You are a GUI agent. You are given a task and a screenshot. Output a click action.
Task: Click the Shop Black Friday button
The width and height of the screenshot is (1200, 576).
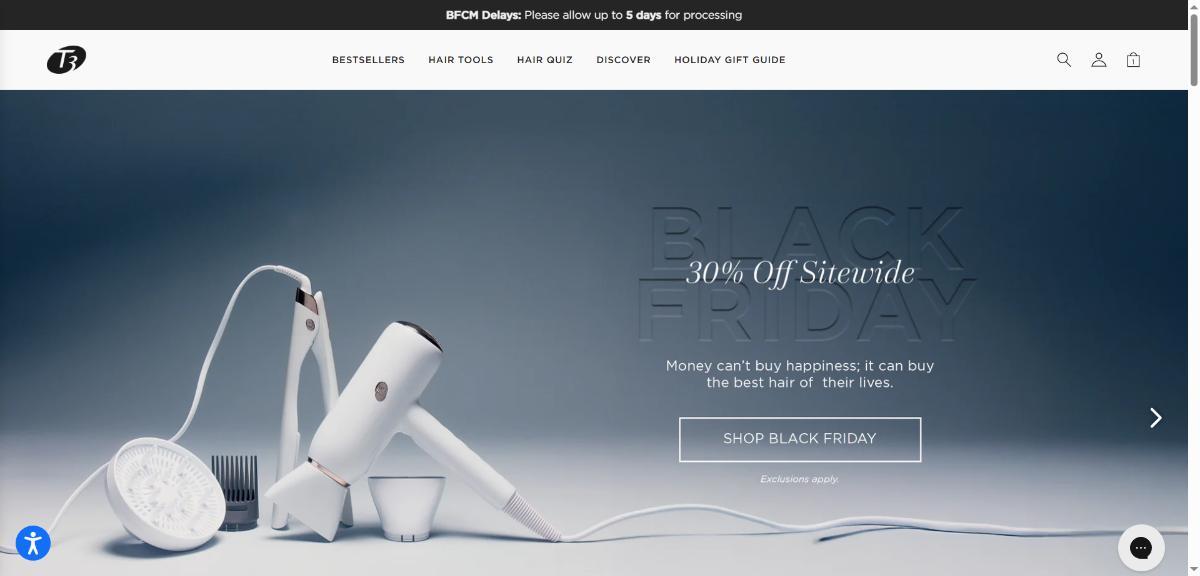click(x=800, y=439)
